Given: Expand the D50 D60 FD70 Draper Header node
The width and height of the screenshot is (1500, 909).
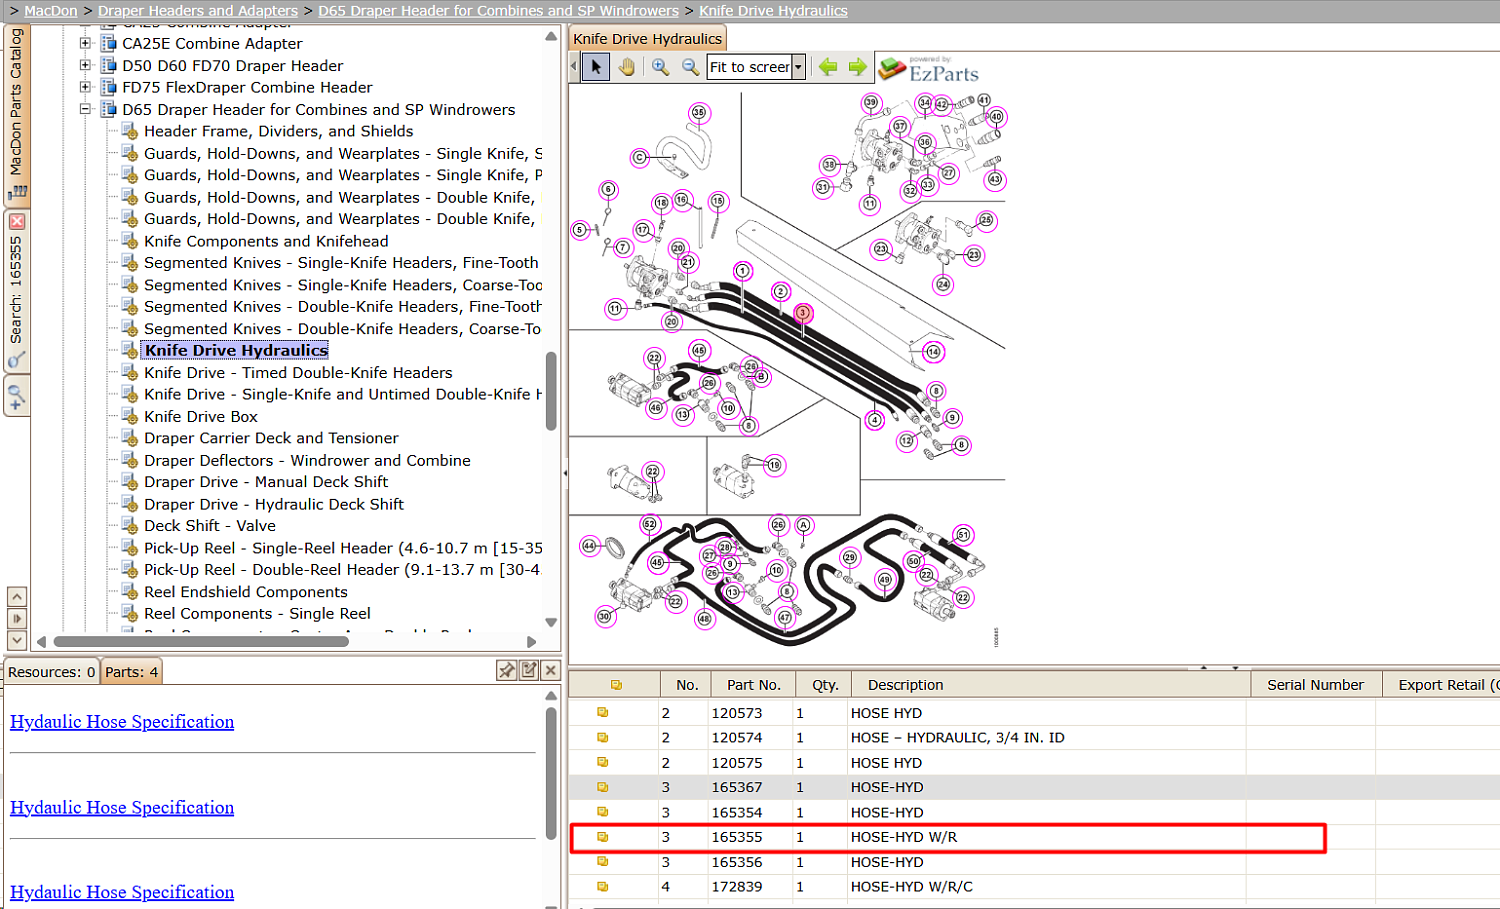Looking at the screenshot, I should click(x=85, y=65).
